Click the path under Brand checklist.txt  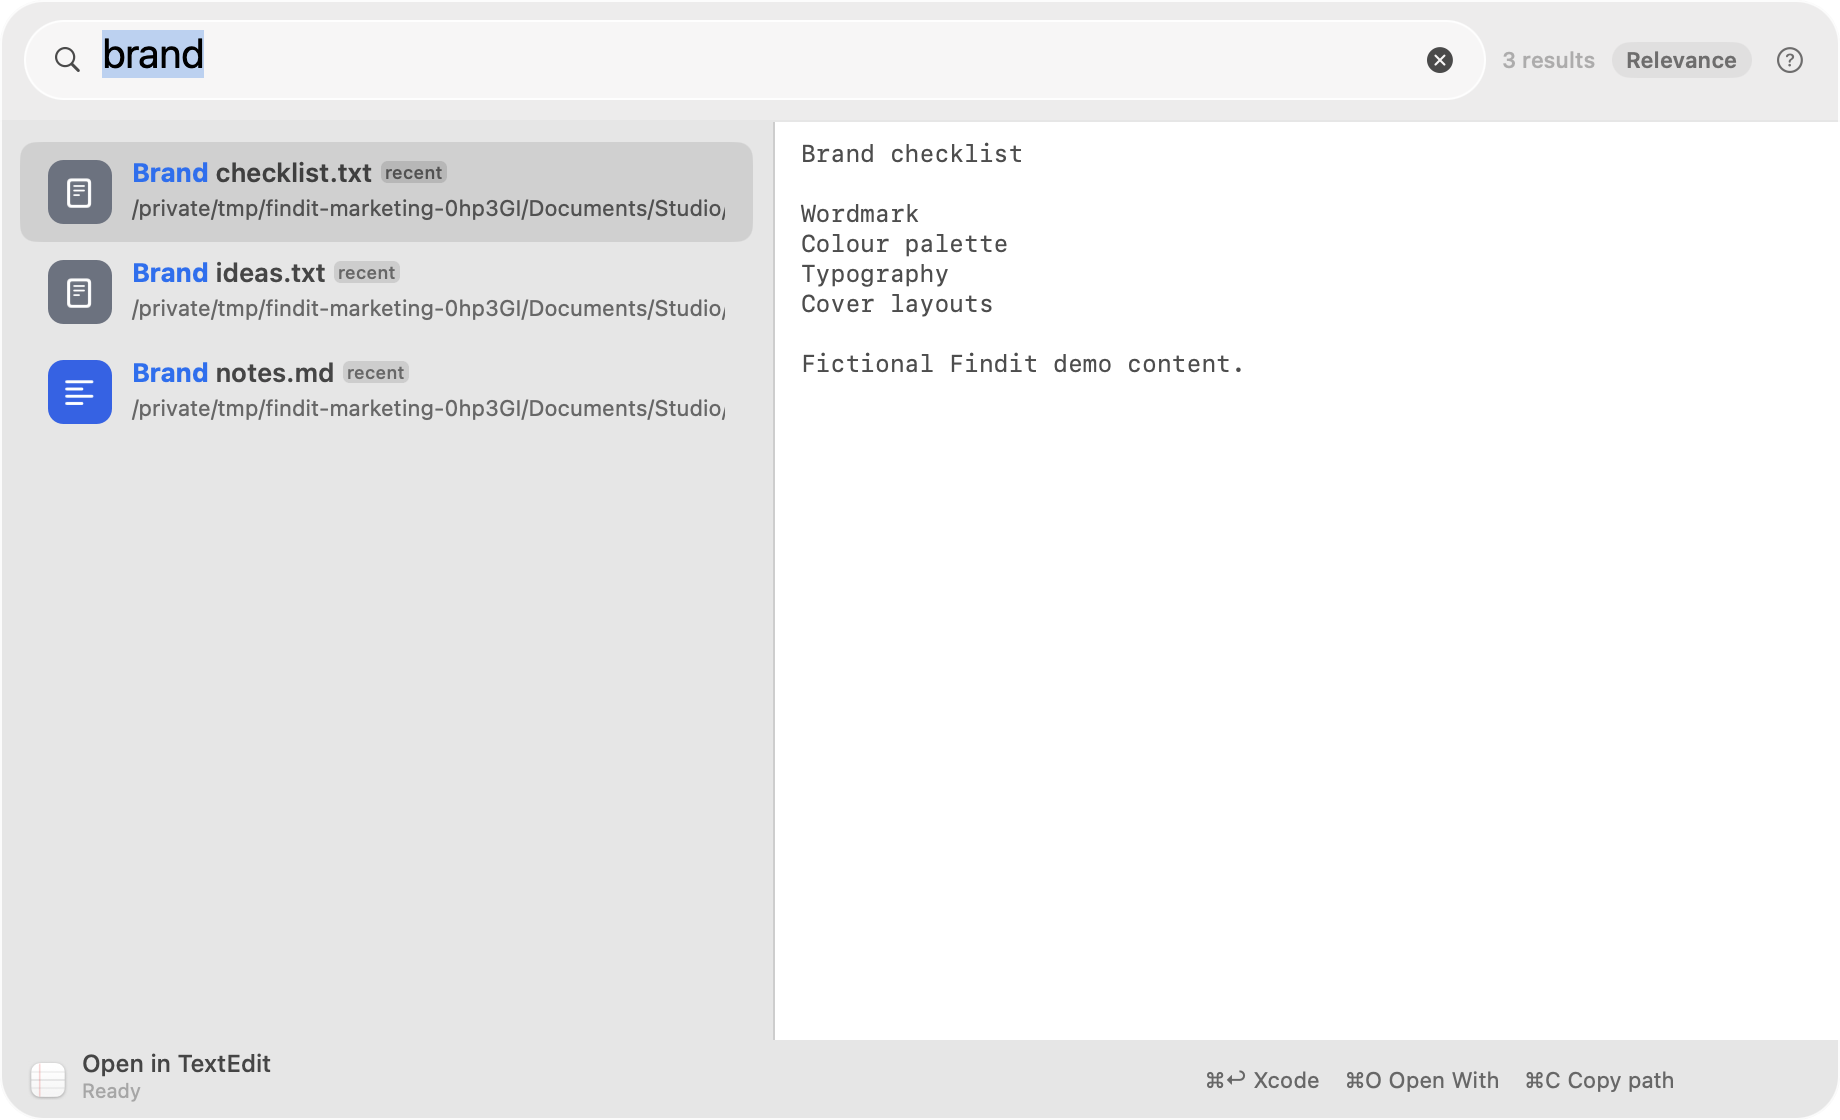point(429,208)
